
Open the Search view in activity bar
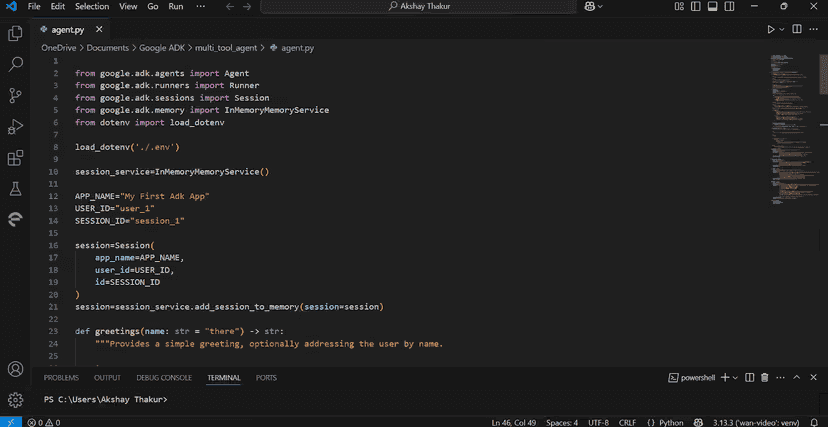[15, 64]
